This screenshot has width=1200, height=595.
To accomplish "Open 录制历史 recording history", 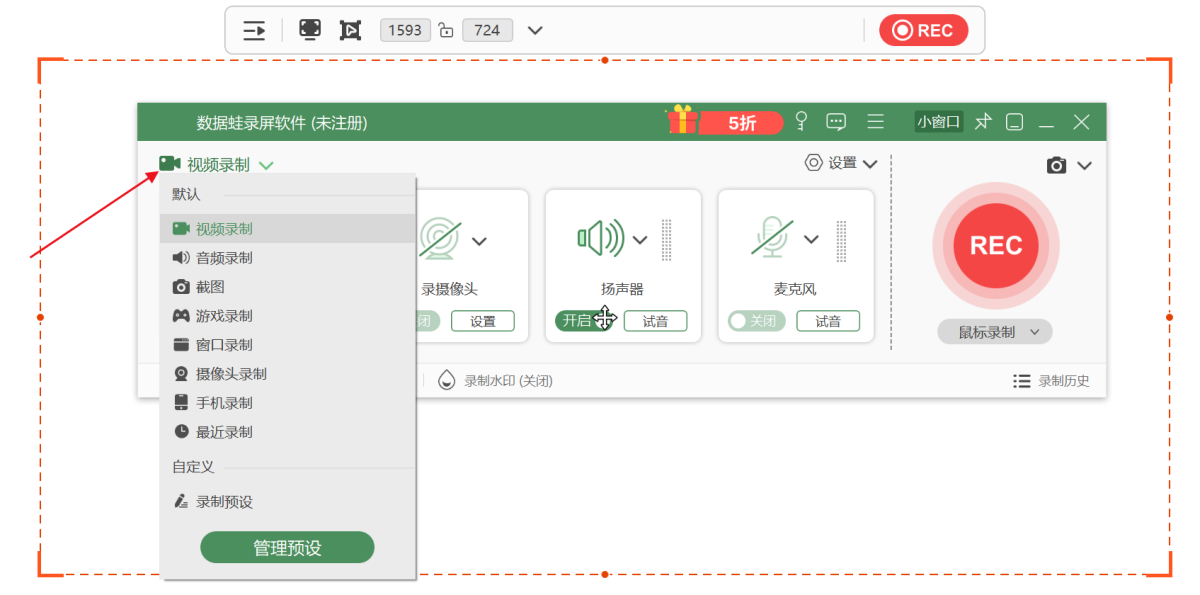I will tap(1051, 381).
